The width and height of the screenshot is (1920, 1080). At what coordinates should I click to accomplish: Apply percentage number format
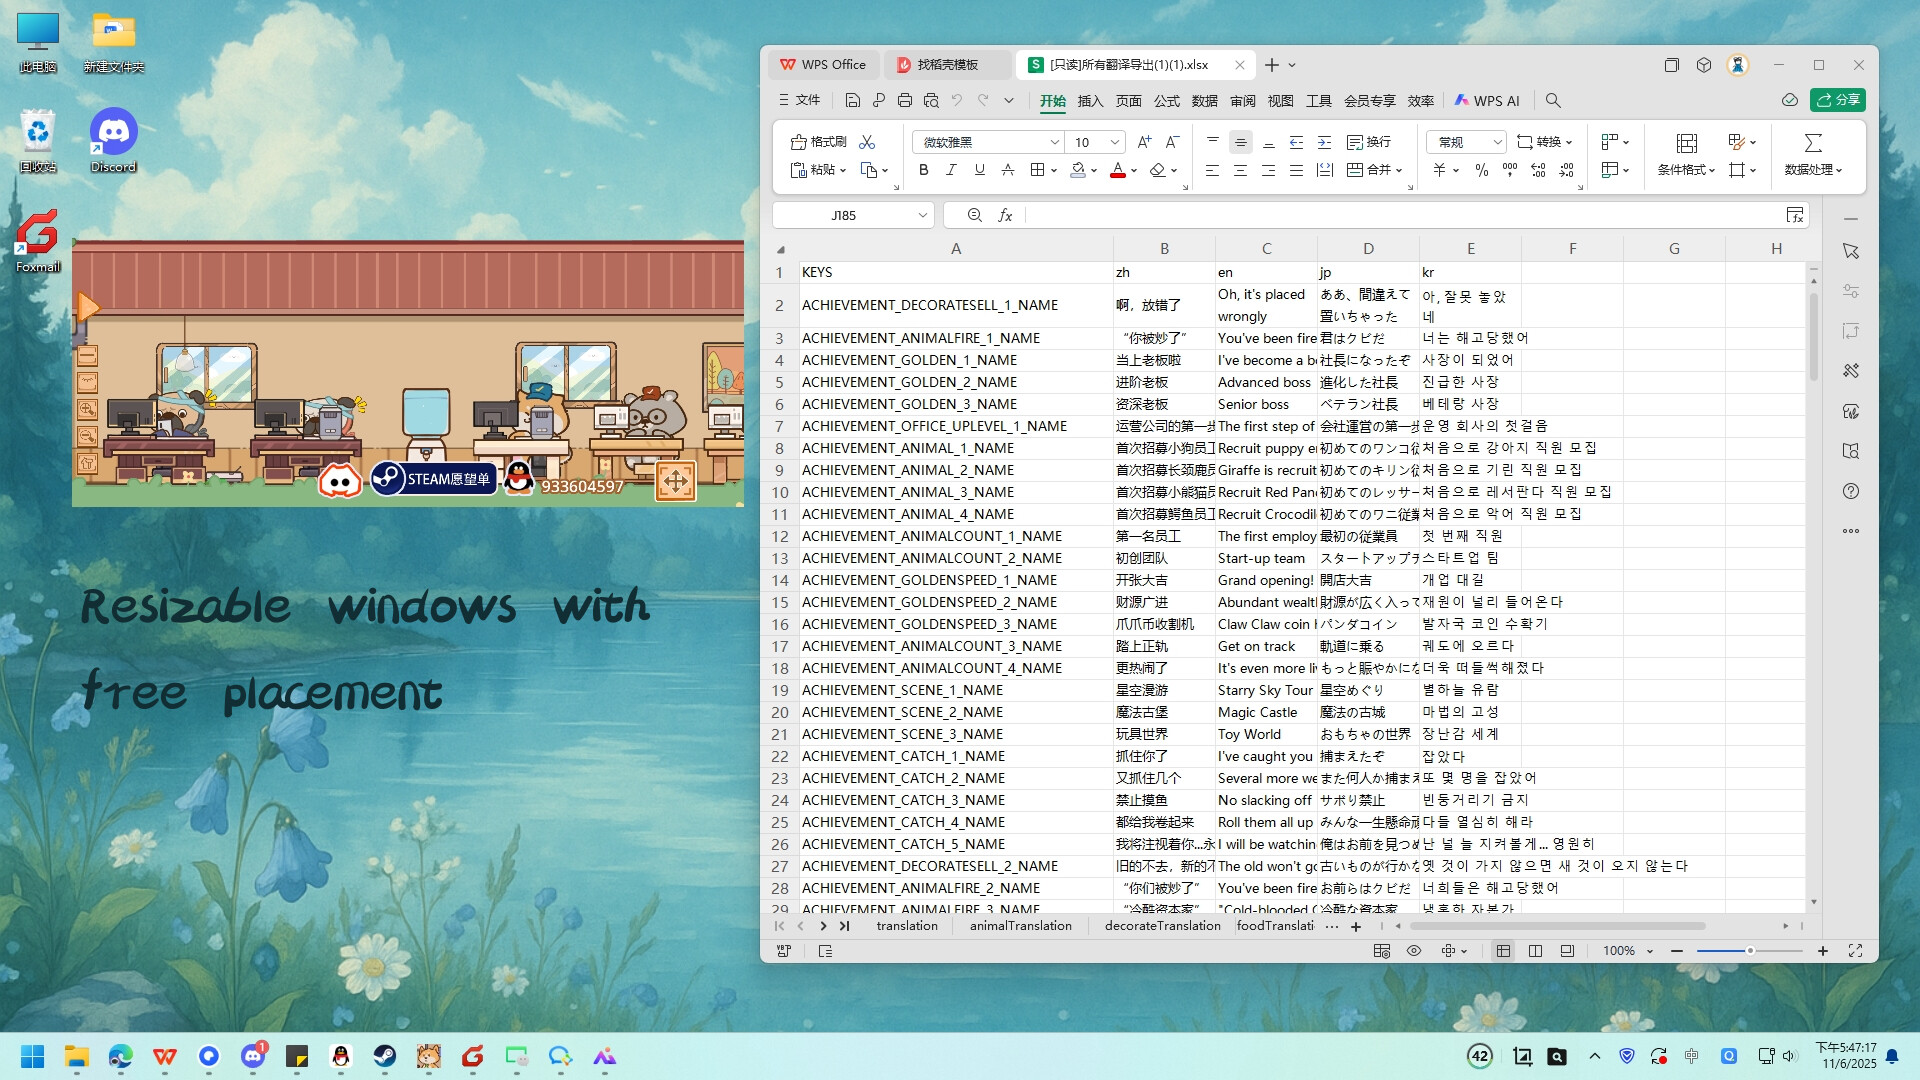pos(1483,171)
